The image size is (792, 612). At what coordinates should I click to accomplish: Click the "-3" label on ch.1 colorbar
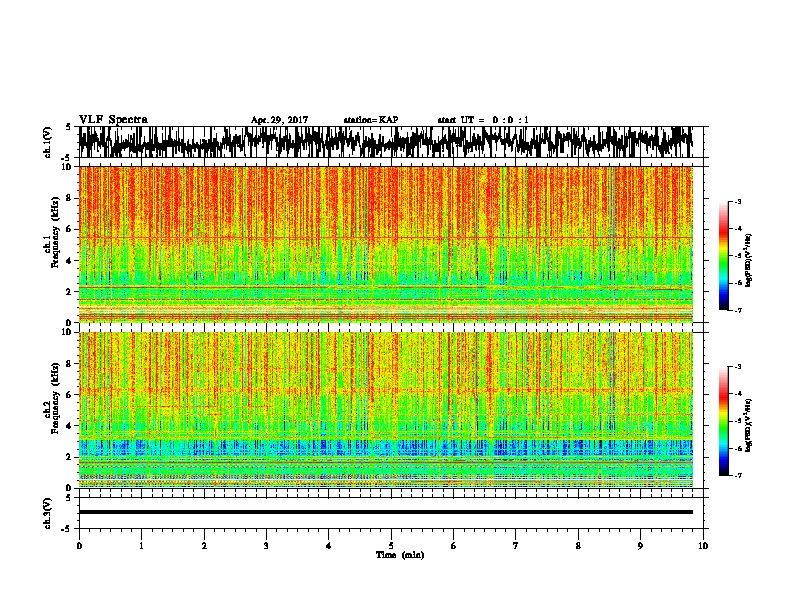[738, 202]
